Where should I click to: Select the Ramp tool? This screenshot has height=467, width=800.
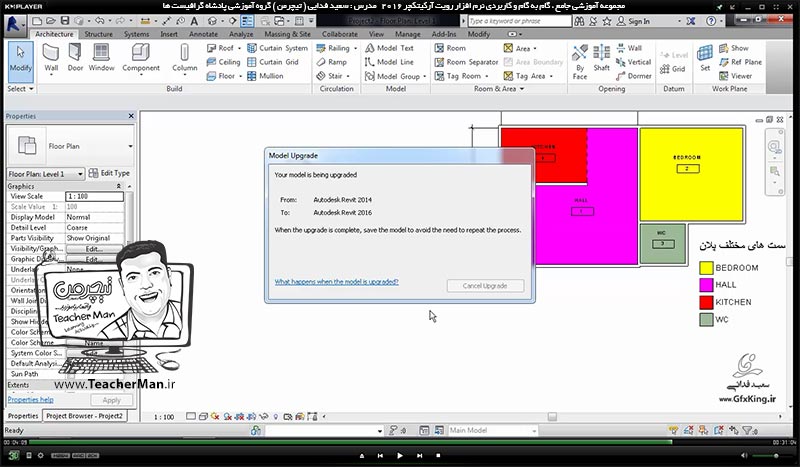click(x=331, y=62)
